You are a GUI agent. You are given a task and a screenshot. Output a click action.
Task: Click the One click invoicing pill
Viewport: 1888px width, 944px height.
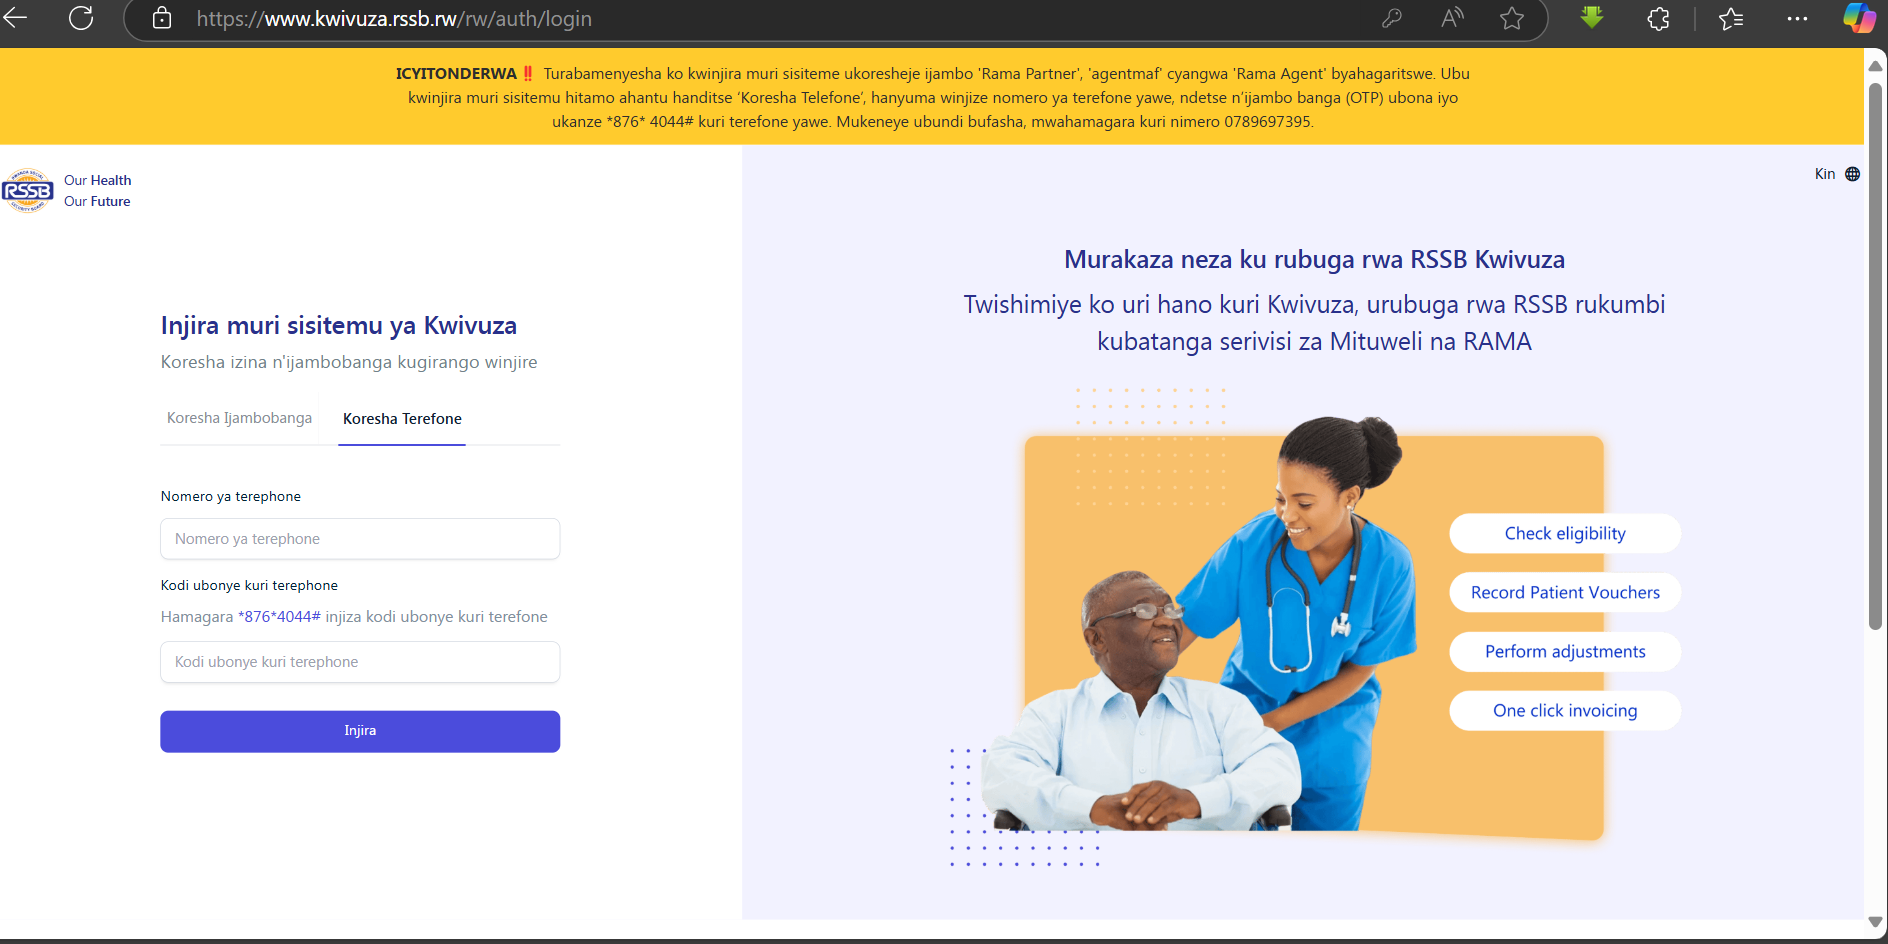1565,710
